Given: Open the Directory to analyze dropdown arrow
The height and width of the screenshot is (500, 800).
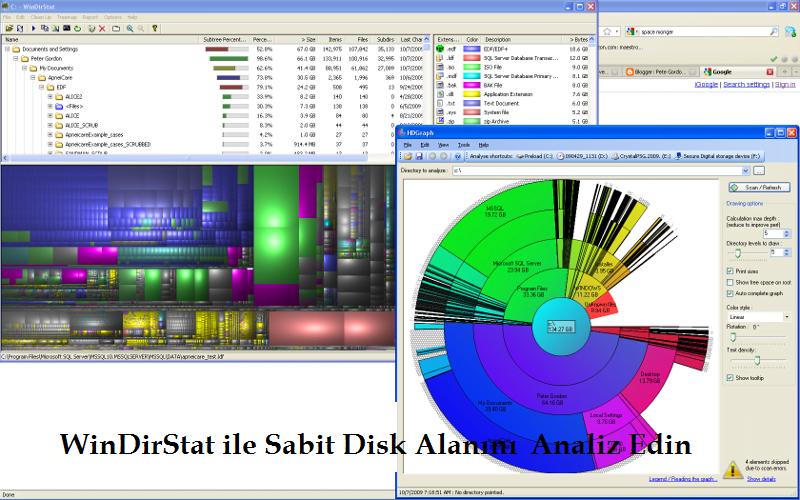Looking at the screenshot, I should click(x=745, y=170).
